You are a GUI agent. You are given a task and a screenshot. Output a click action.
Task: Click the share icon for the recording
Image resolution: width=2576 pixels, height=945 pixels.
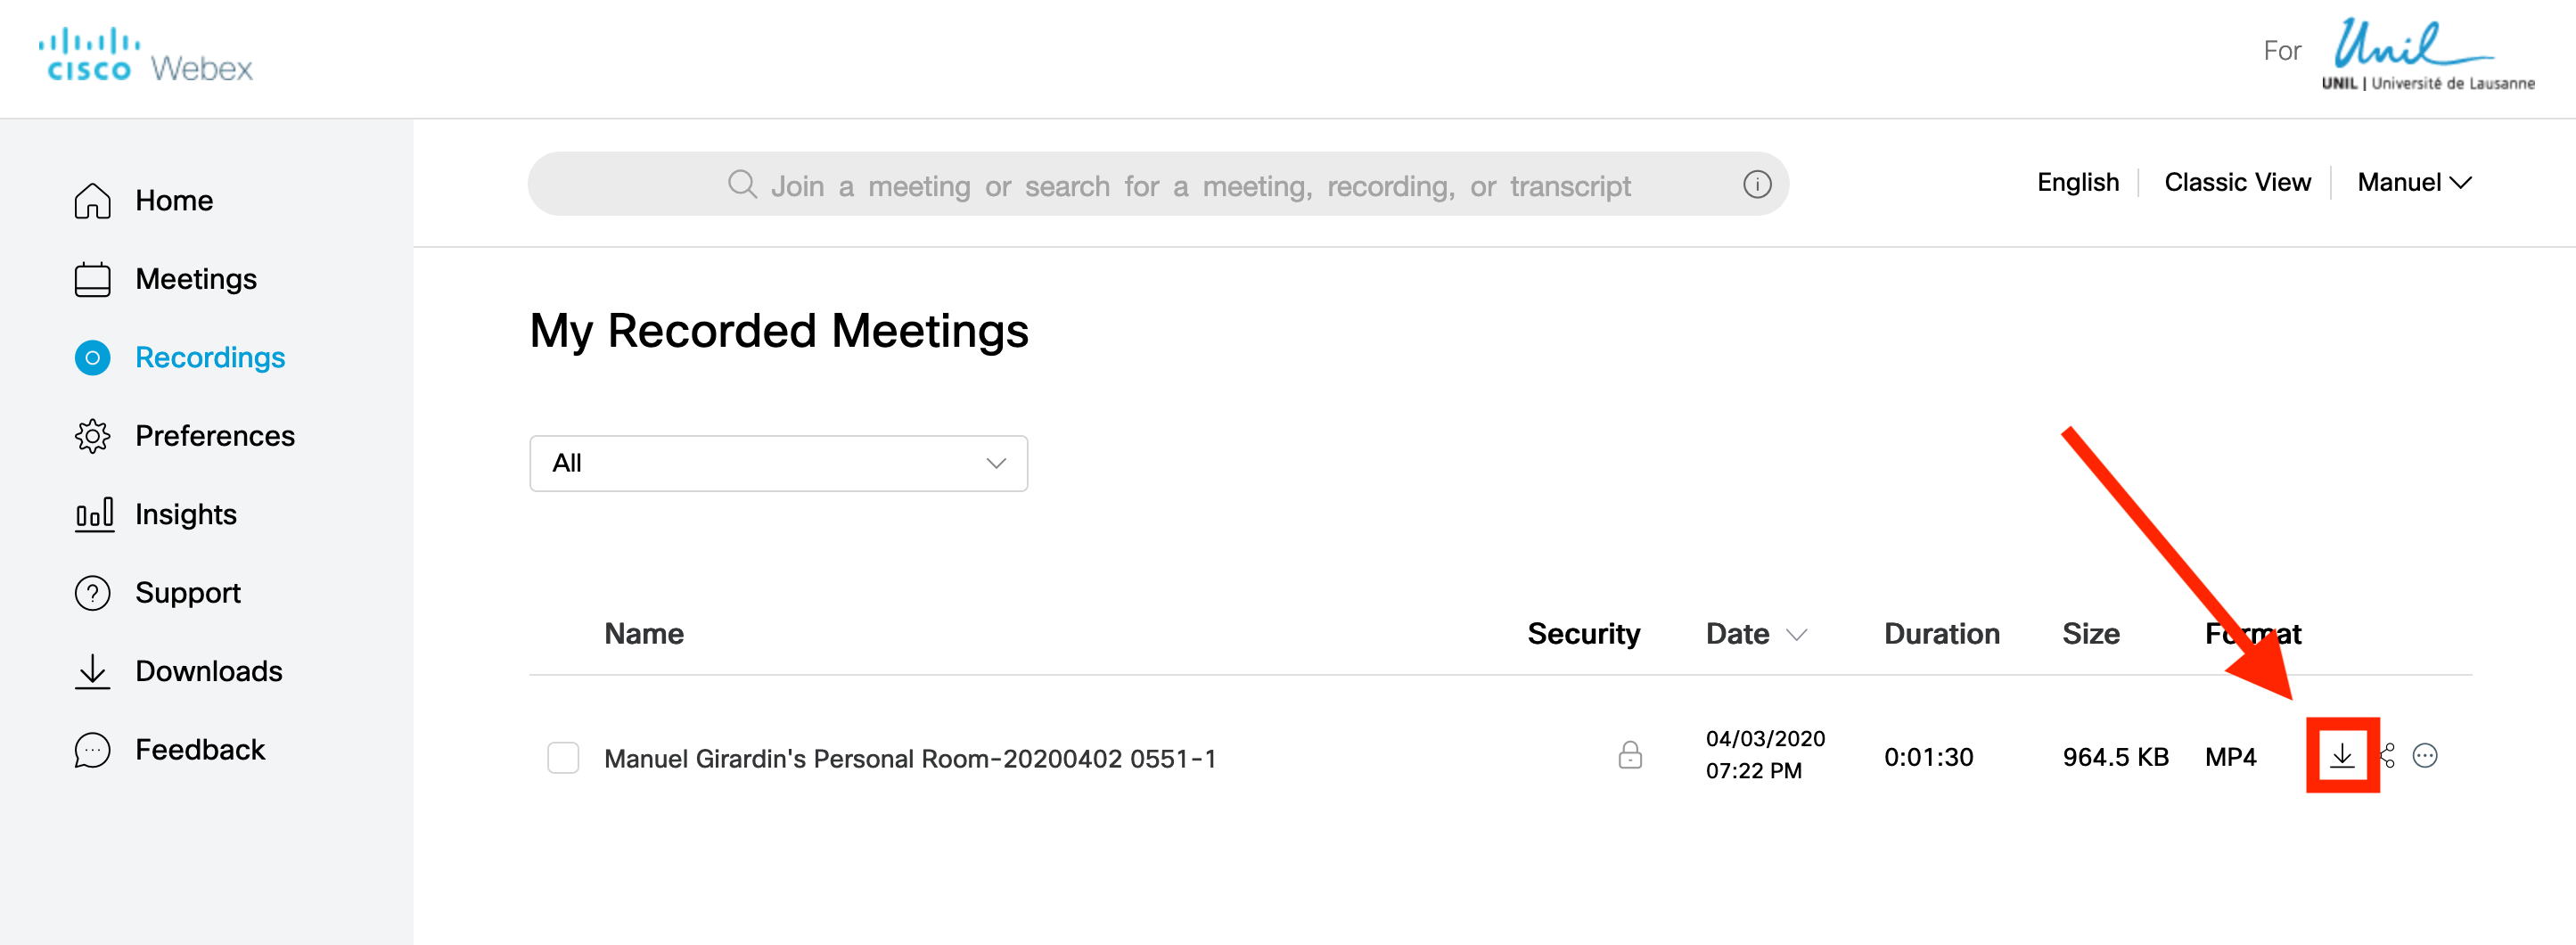click(x=2388, y=756)
